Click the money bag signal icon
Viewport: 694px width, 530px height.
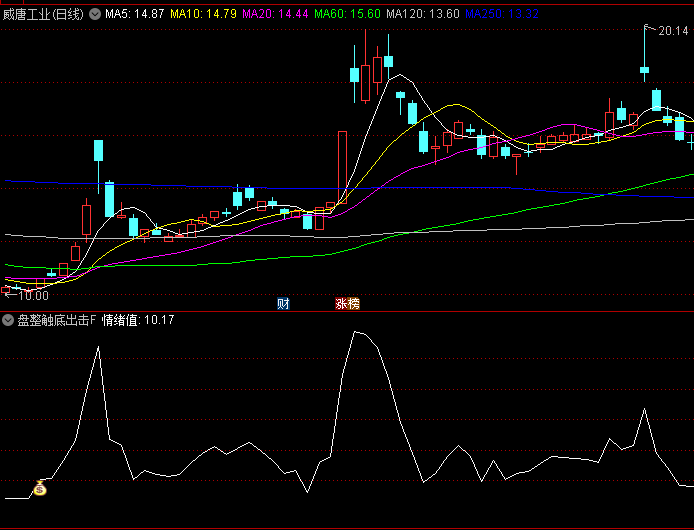click(40, 489)
